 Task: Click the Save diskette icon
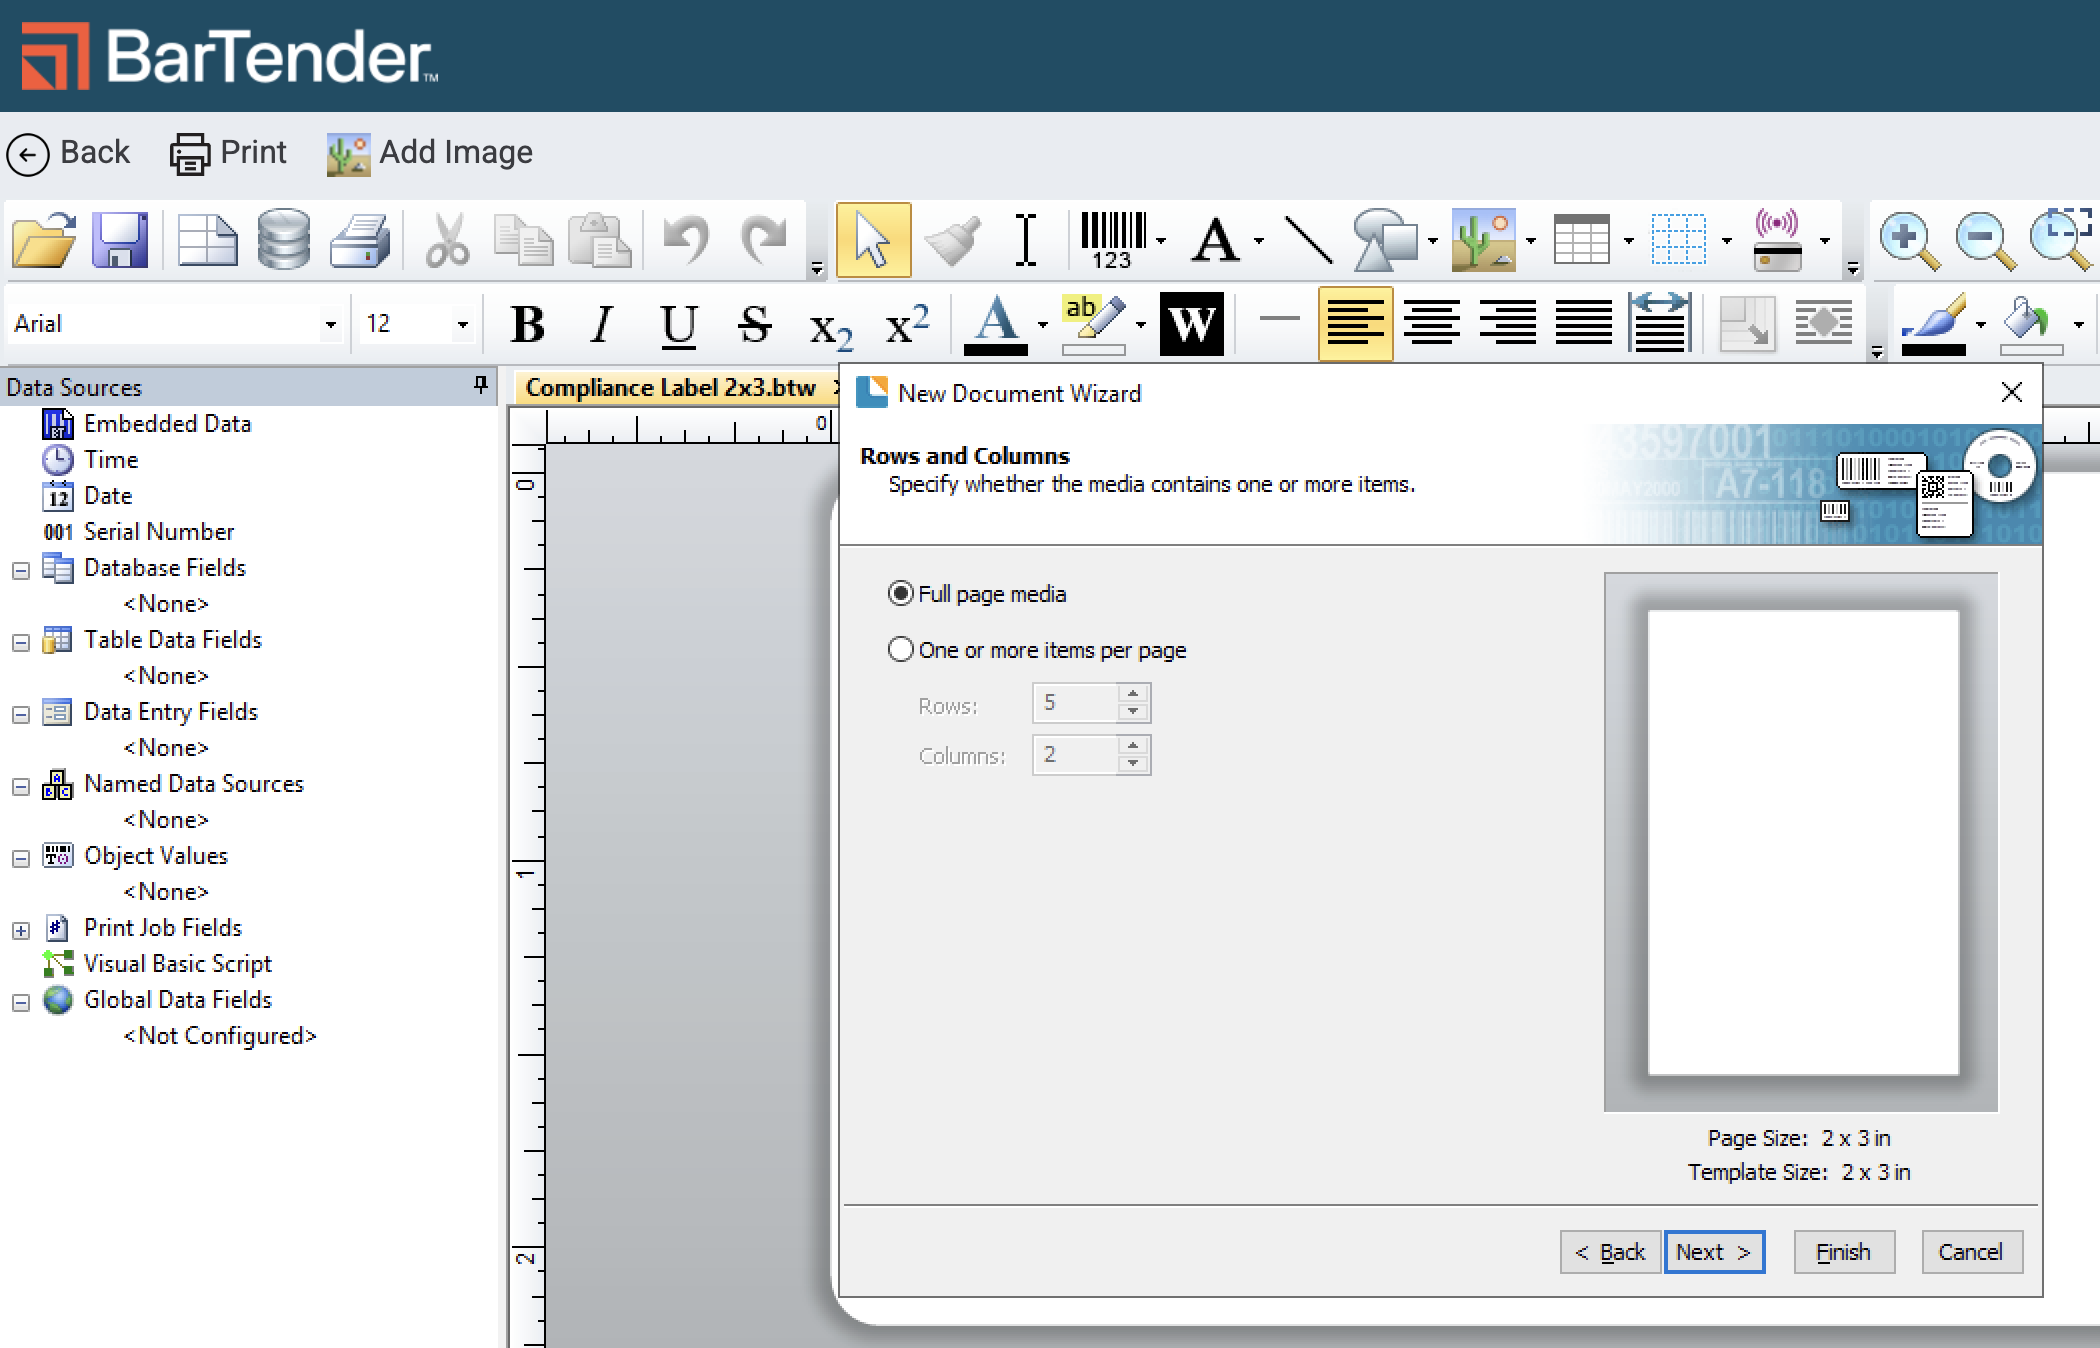(x=120, y=240)
